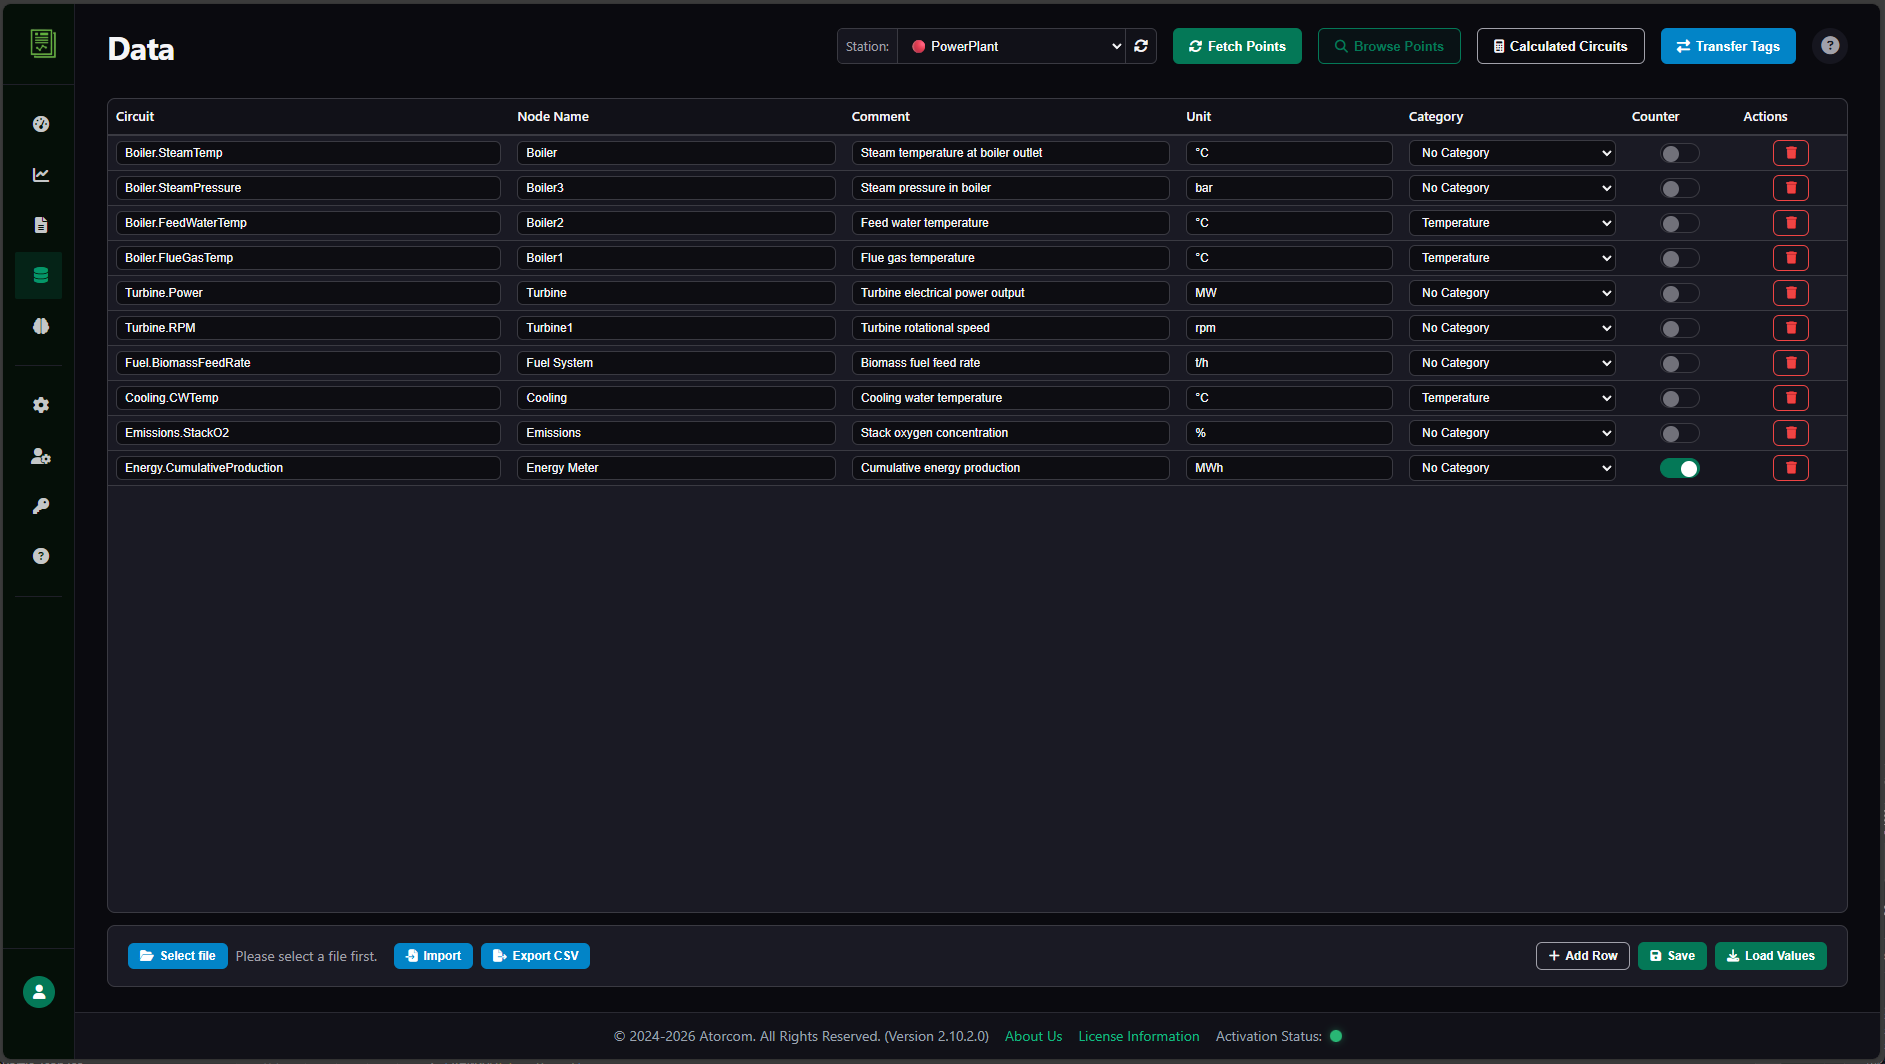Open the trends chart icon in sidebar
The height and width of the screenshot is (1064, 1885).
point(40,174)
